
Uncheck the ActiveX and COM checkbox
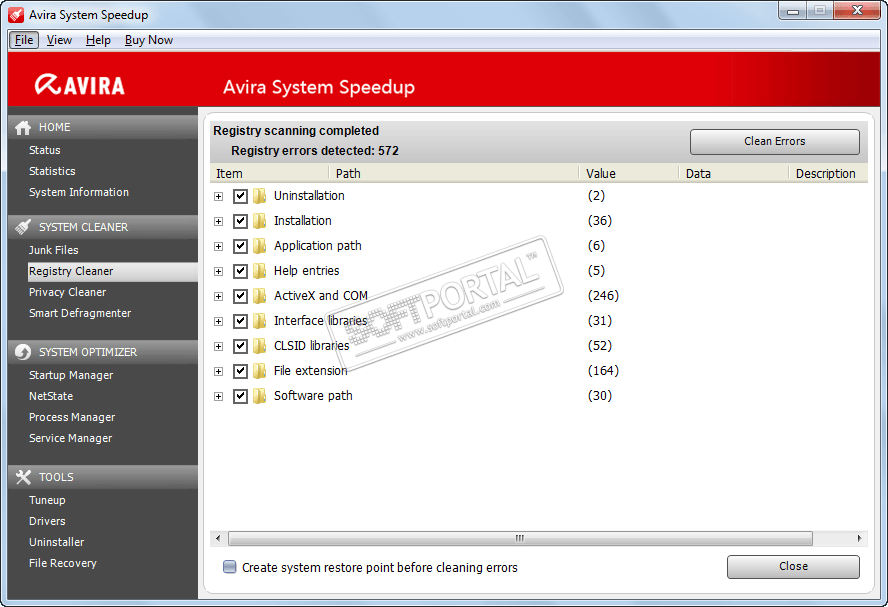pos(240,296)
